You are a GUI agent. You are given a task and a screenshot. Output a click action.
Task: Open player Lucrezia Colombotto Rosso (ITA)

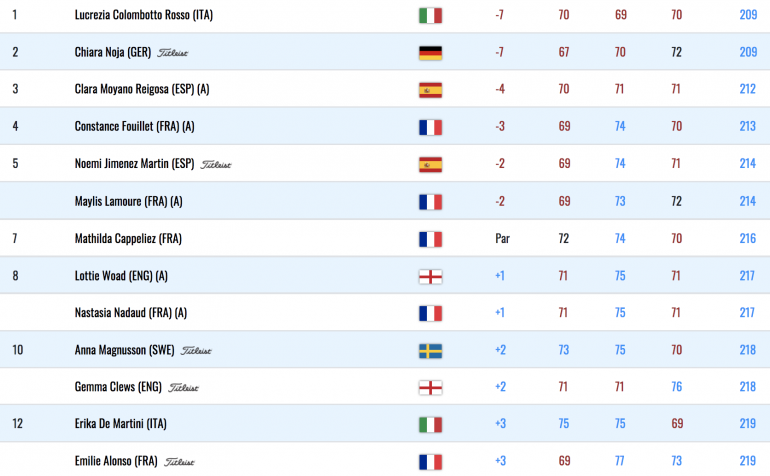143,15
